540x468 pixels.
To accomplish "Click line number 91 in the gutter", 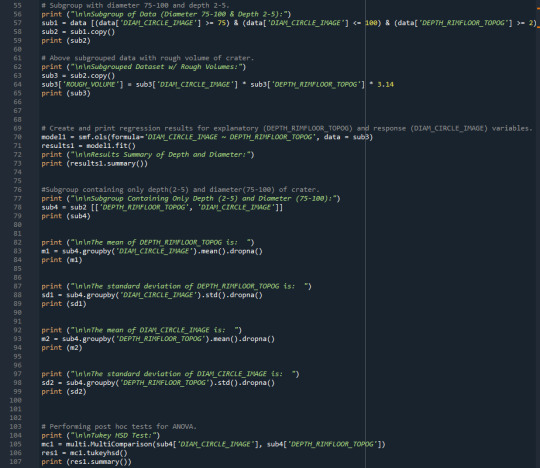I will [17, 321].
